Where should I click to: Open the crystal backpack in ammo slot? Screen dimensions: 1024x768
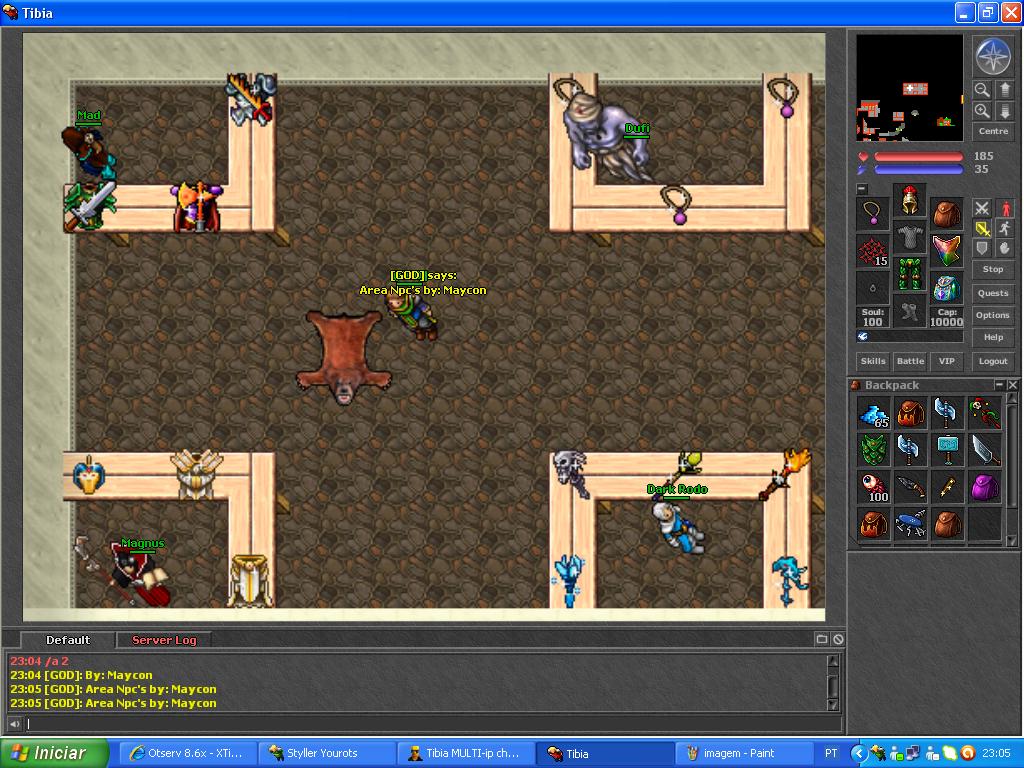[x=946, y=287]
